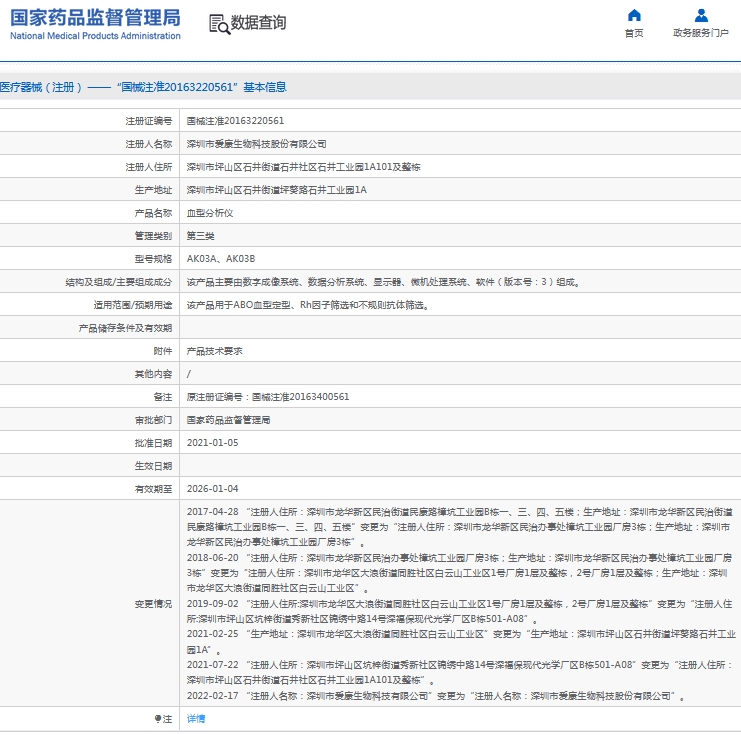Click the 2022-02-17 change record entry

(x=436, y=696)
